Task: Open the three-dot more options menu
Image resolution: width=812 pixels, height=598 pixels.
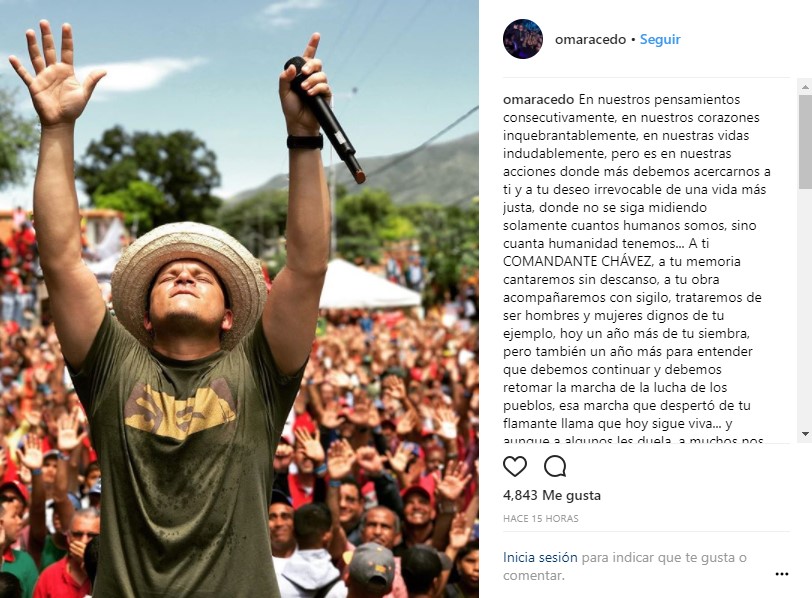Action: point(781,574)
